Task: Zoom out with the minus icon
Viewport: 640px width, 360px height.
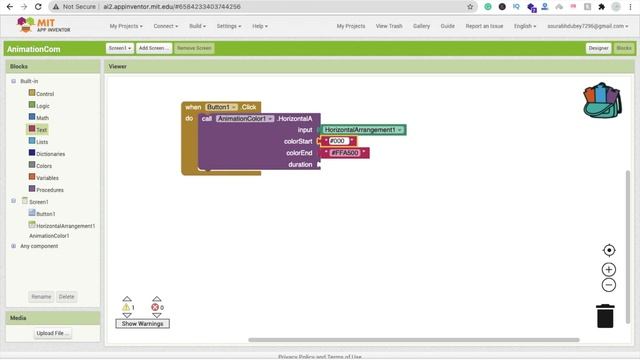Action: tap(609, 285)
